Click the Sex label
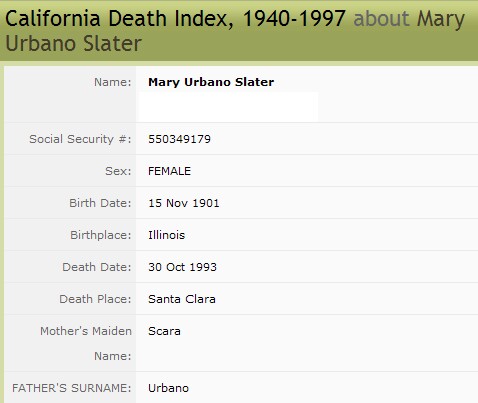 pos(118,171)
